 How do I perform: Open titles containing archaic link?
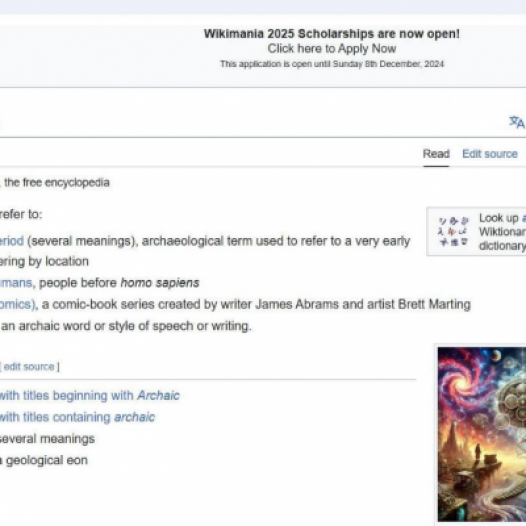point(77,417)
